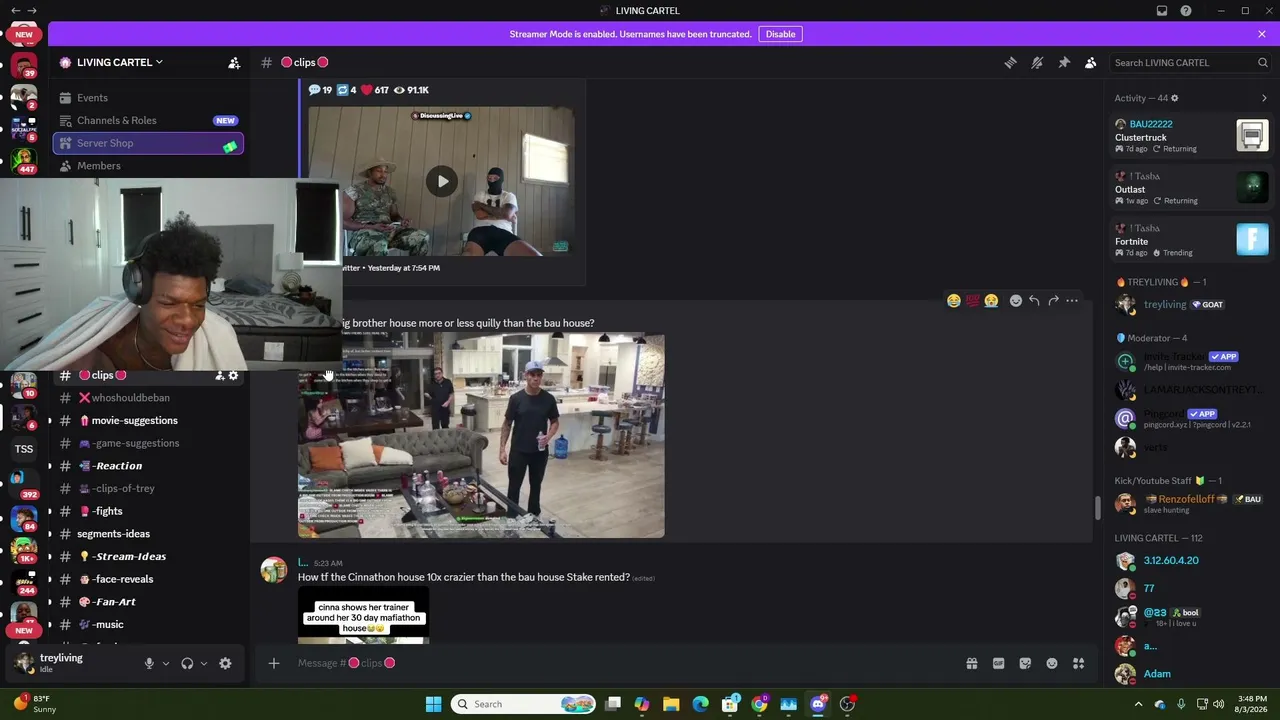Open the -Fan-Art channel
1280x720 pixels.
148,602
